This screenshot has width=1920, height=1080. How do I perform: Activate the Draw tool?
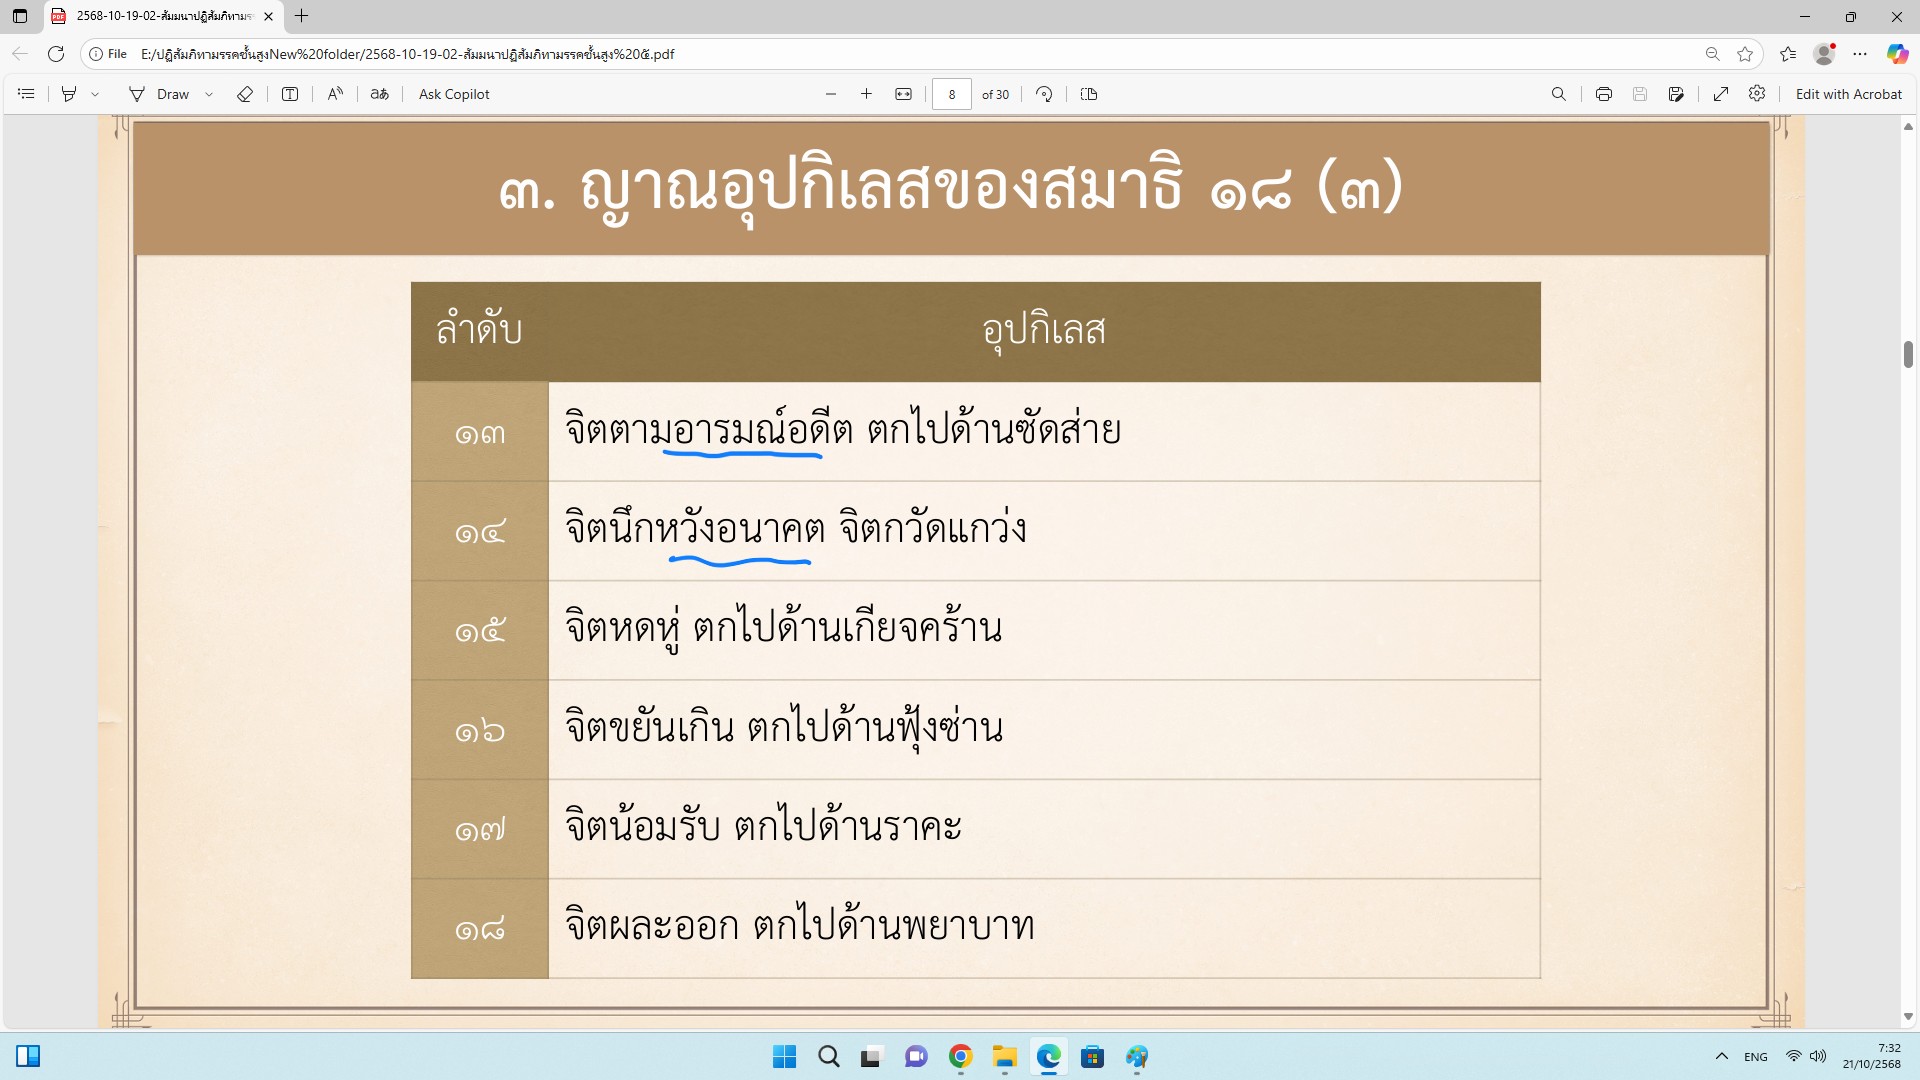(x=159, y=94)
